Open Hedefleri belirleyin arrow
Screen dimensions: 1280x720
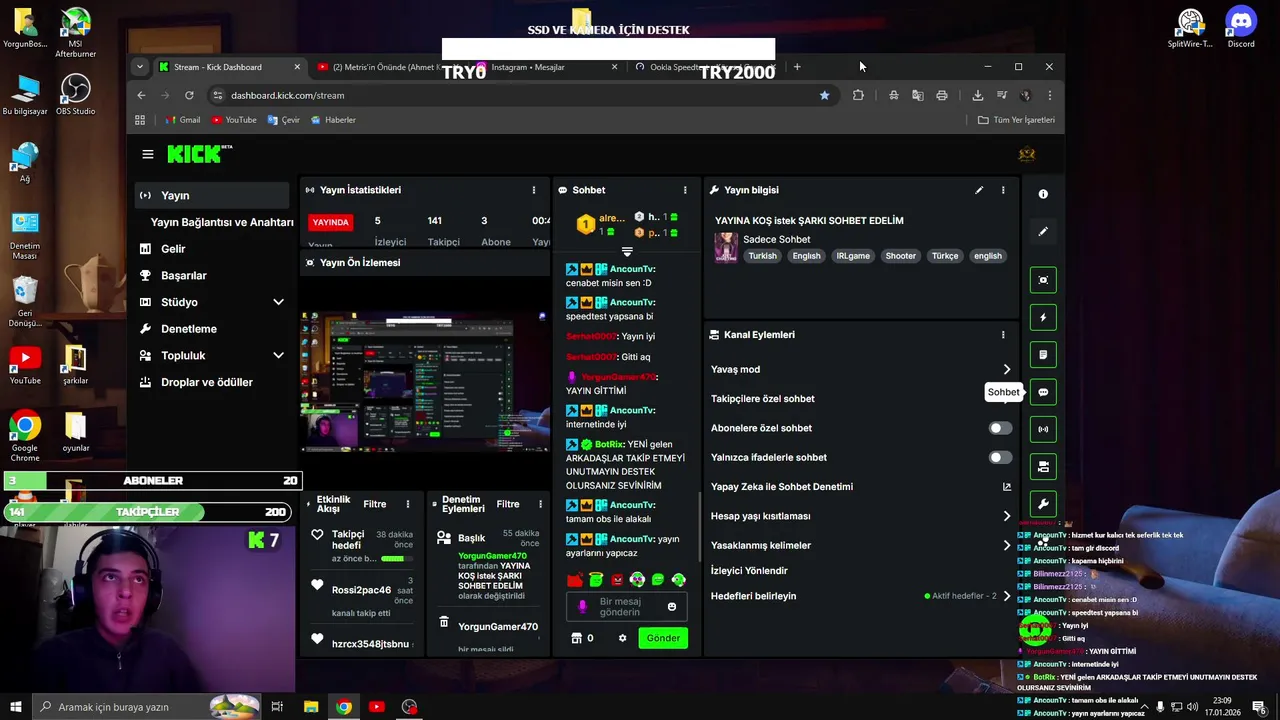[x=1007, y=596]
